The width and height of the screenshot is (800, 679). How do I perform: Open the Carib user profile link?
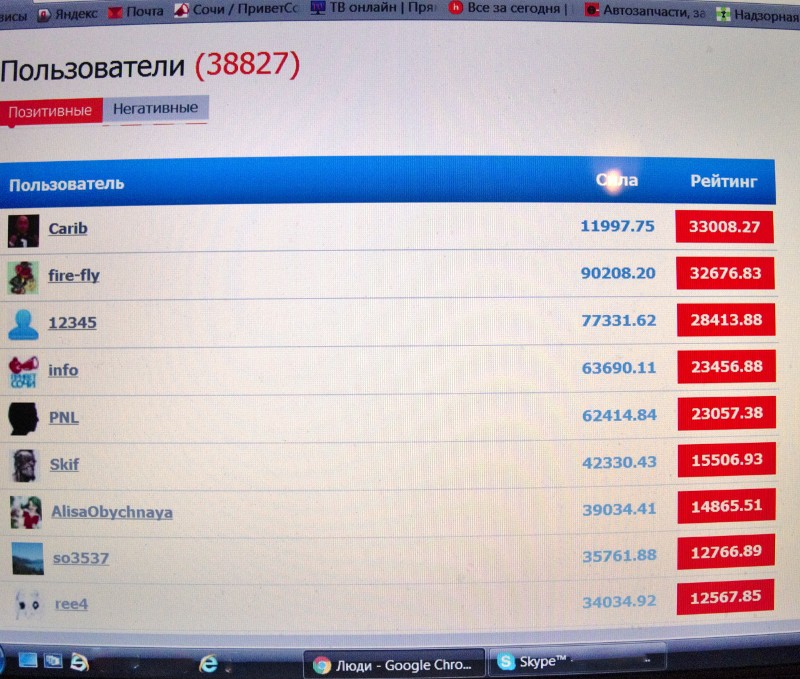pyautogui.click(x=68, y=229)
